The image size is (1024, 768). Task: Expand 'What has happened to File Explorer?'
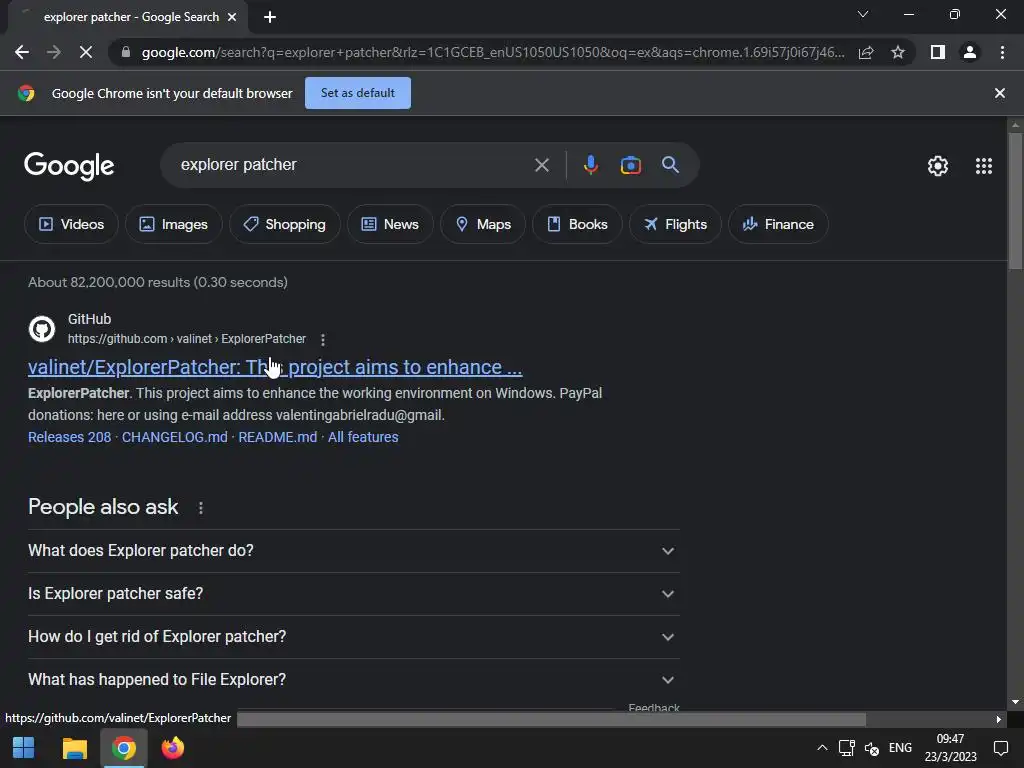click(353, 680)
